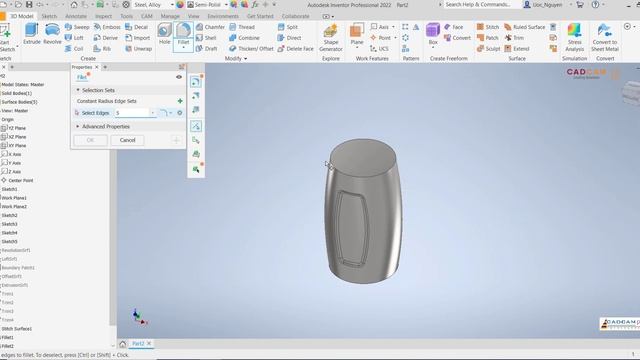640x360 pixels.
Task: Pick the Derive tool
Action: pyautogui.click(x=106, y=38)
